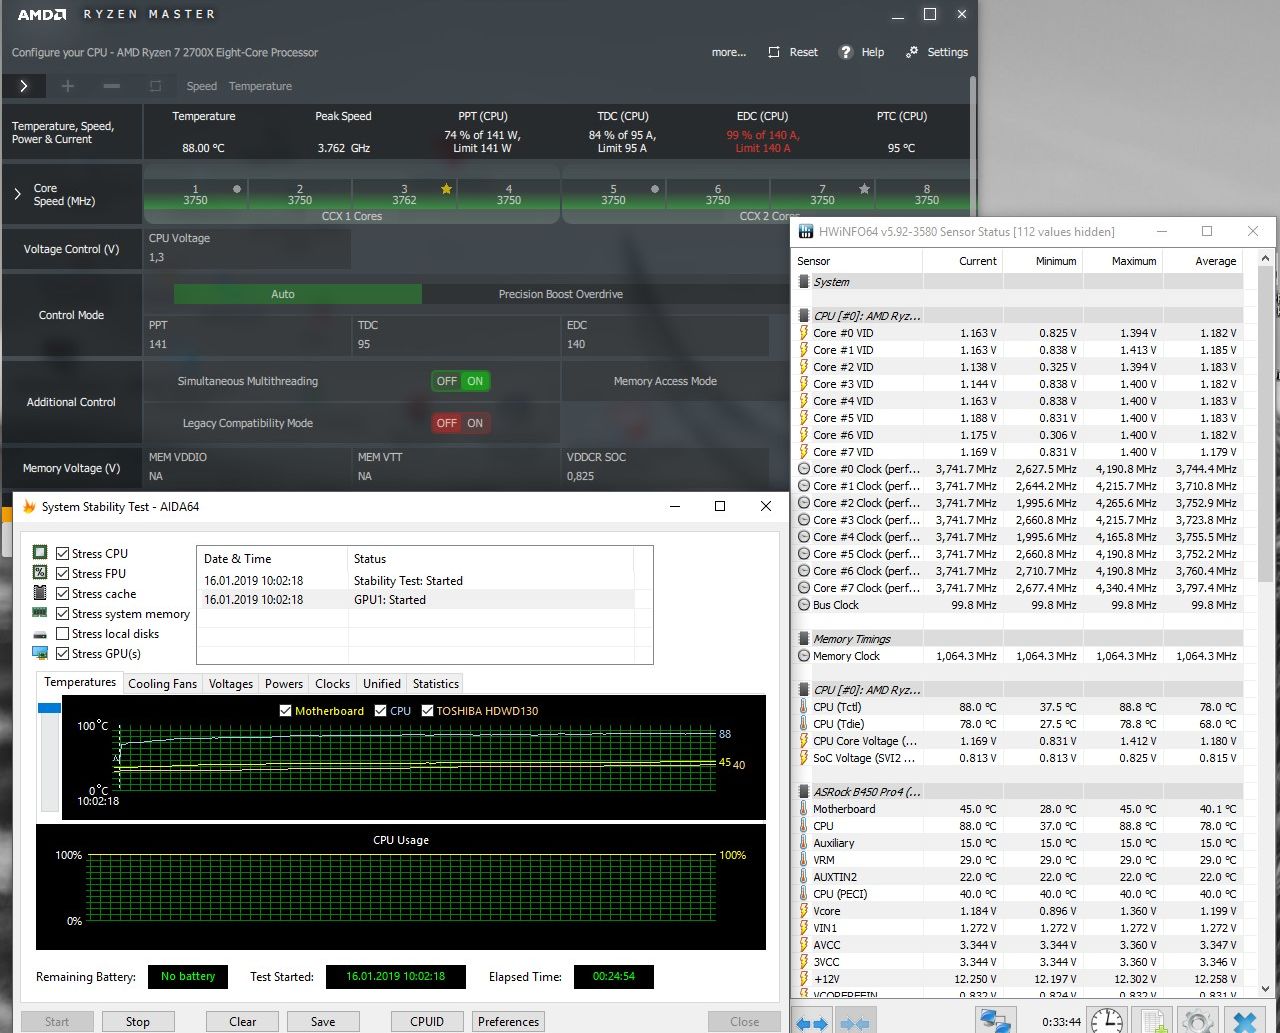Click HWiNFO blue X close sensors icon
The image size is (1280, 1033).
point(1246,1021)
